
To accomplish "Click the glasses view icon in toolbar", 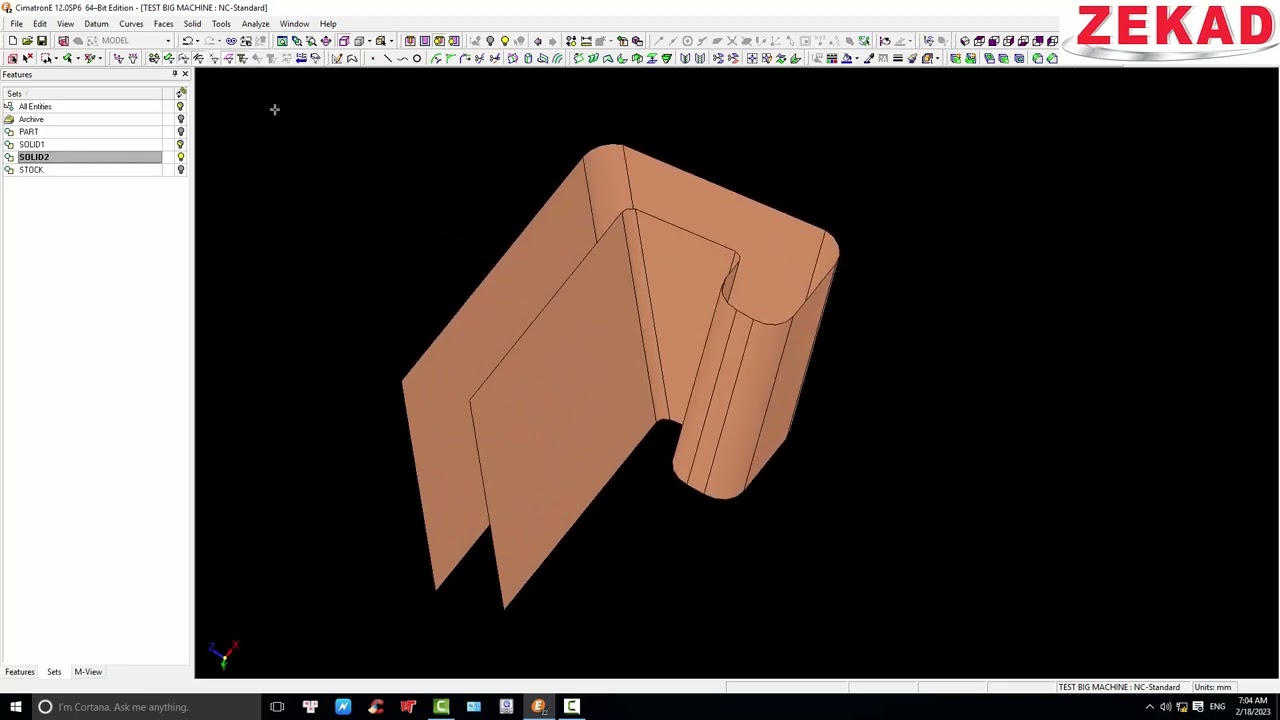I will tap(230, 41).
